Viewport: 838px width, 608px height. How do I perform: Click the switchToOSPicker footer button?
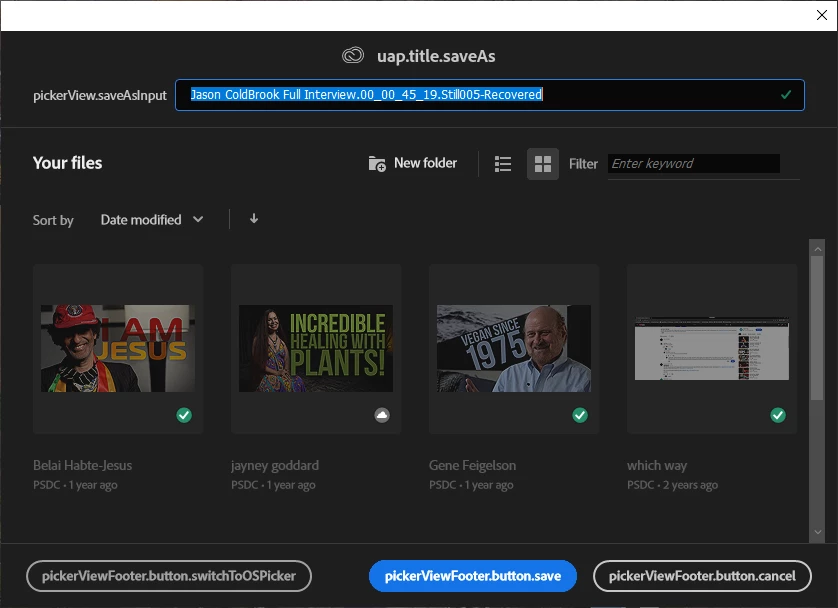pos(169,576)
